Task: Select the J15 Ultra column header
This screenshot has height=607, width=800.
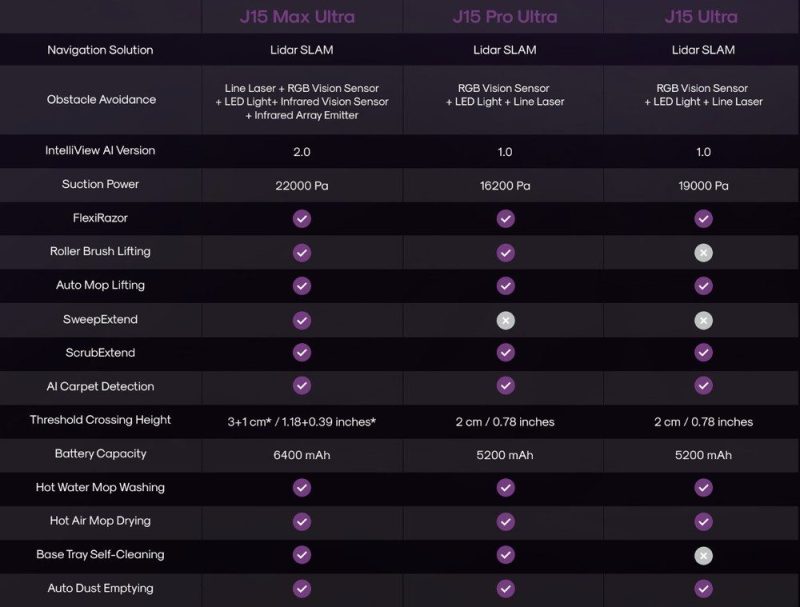Action: pyautogui.click(x=704, y=17)
